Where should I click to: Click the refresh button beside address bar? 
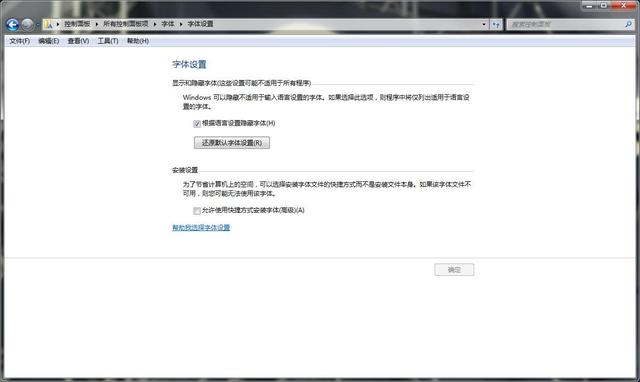coord(496,24)
